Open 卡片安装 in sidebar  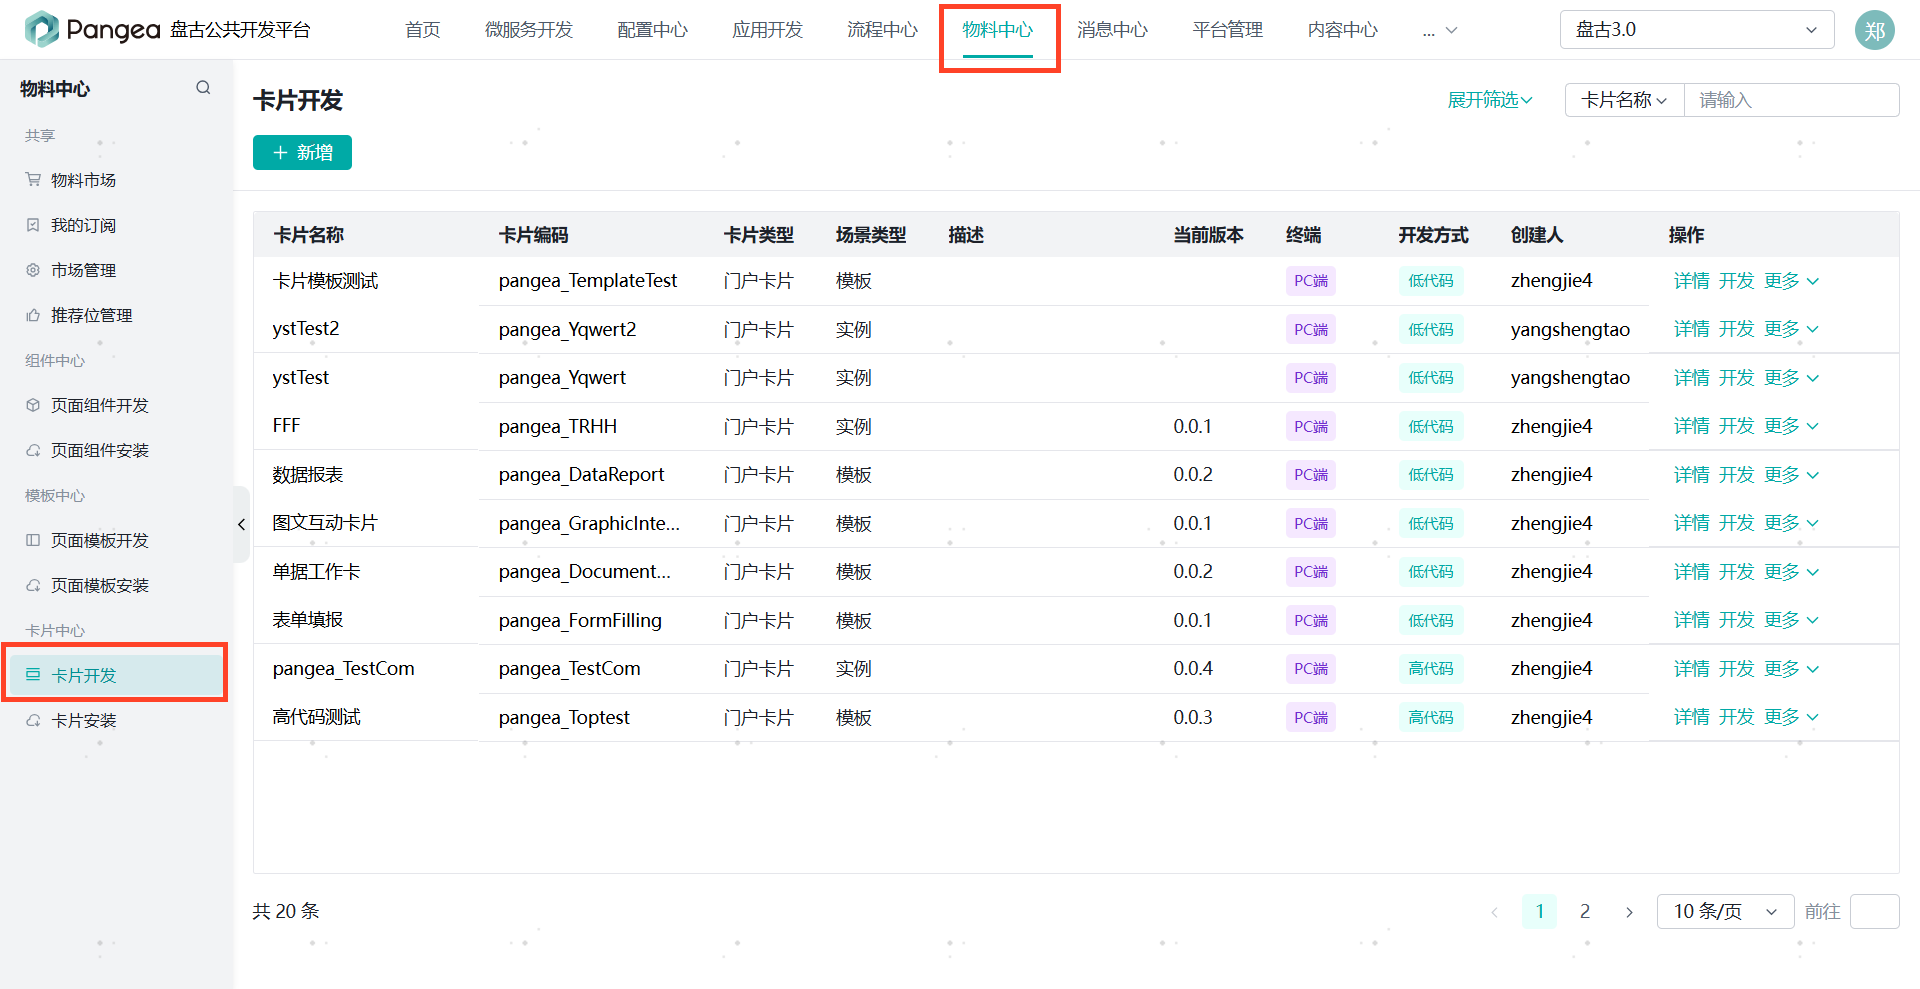pyautogui.click(x=84, y=720)
